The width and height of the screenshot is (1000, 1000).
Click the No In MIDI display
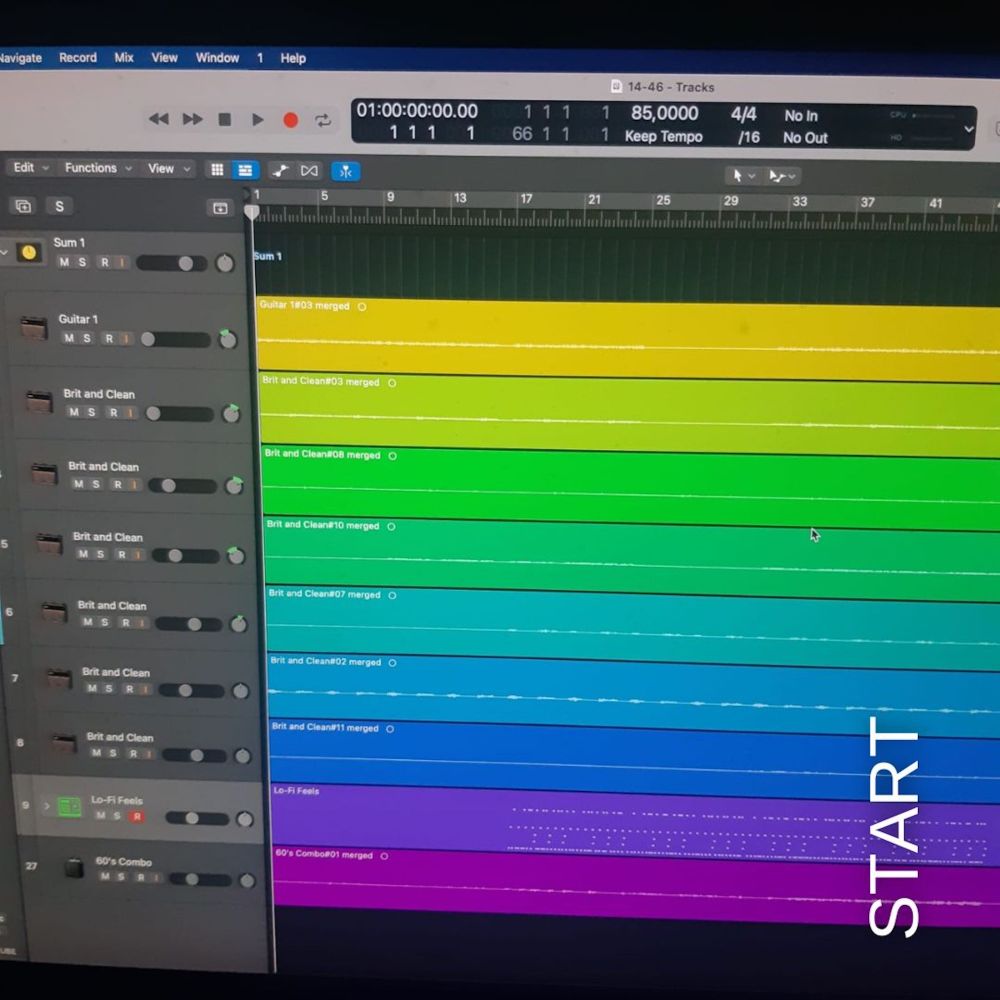pyautogui.click(x=800, y=116)
